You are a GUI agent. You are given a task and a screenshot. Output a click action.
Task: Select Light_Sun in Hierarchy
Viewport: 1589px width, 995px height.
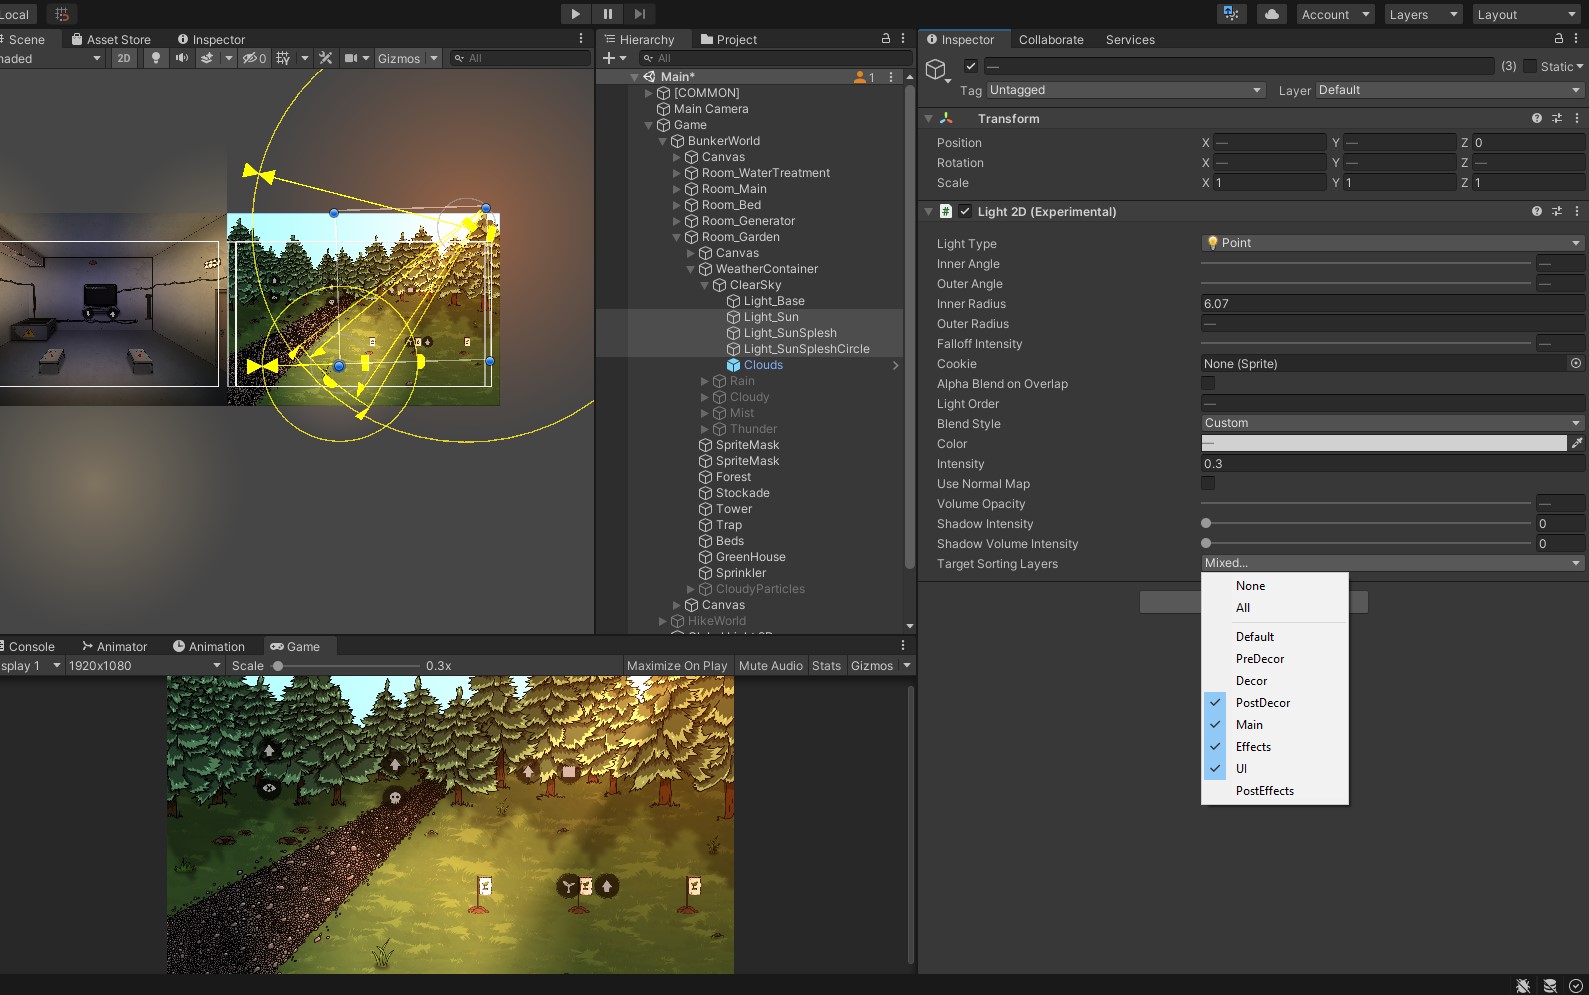pos(771,317)
